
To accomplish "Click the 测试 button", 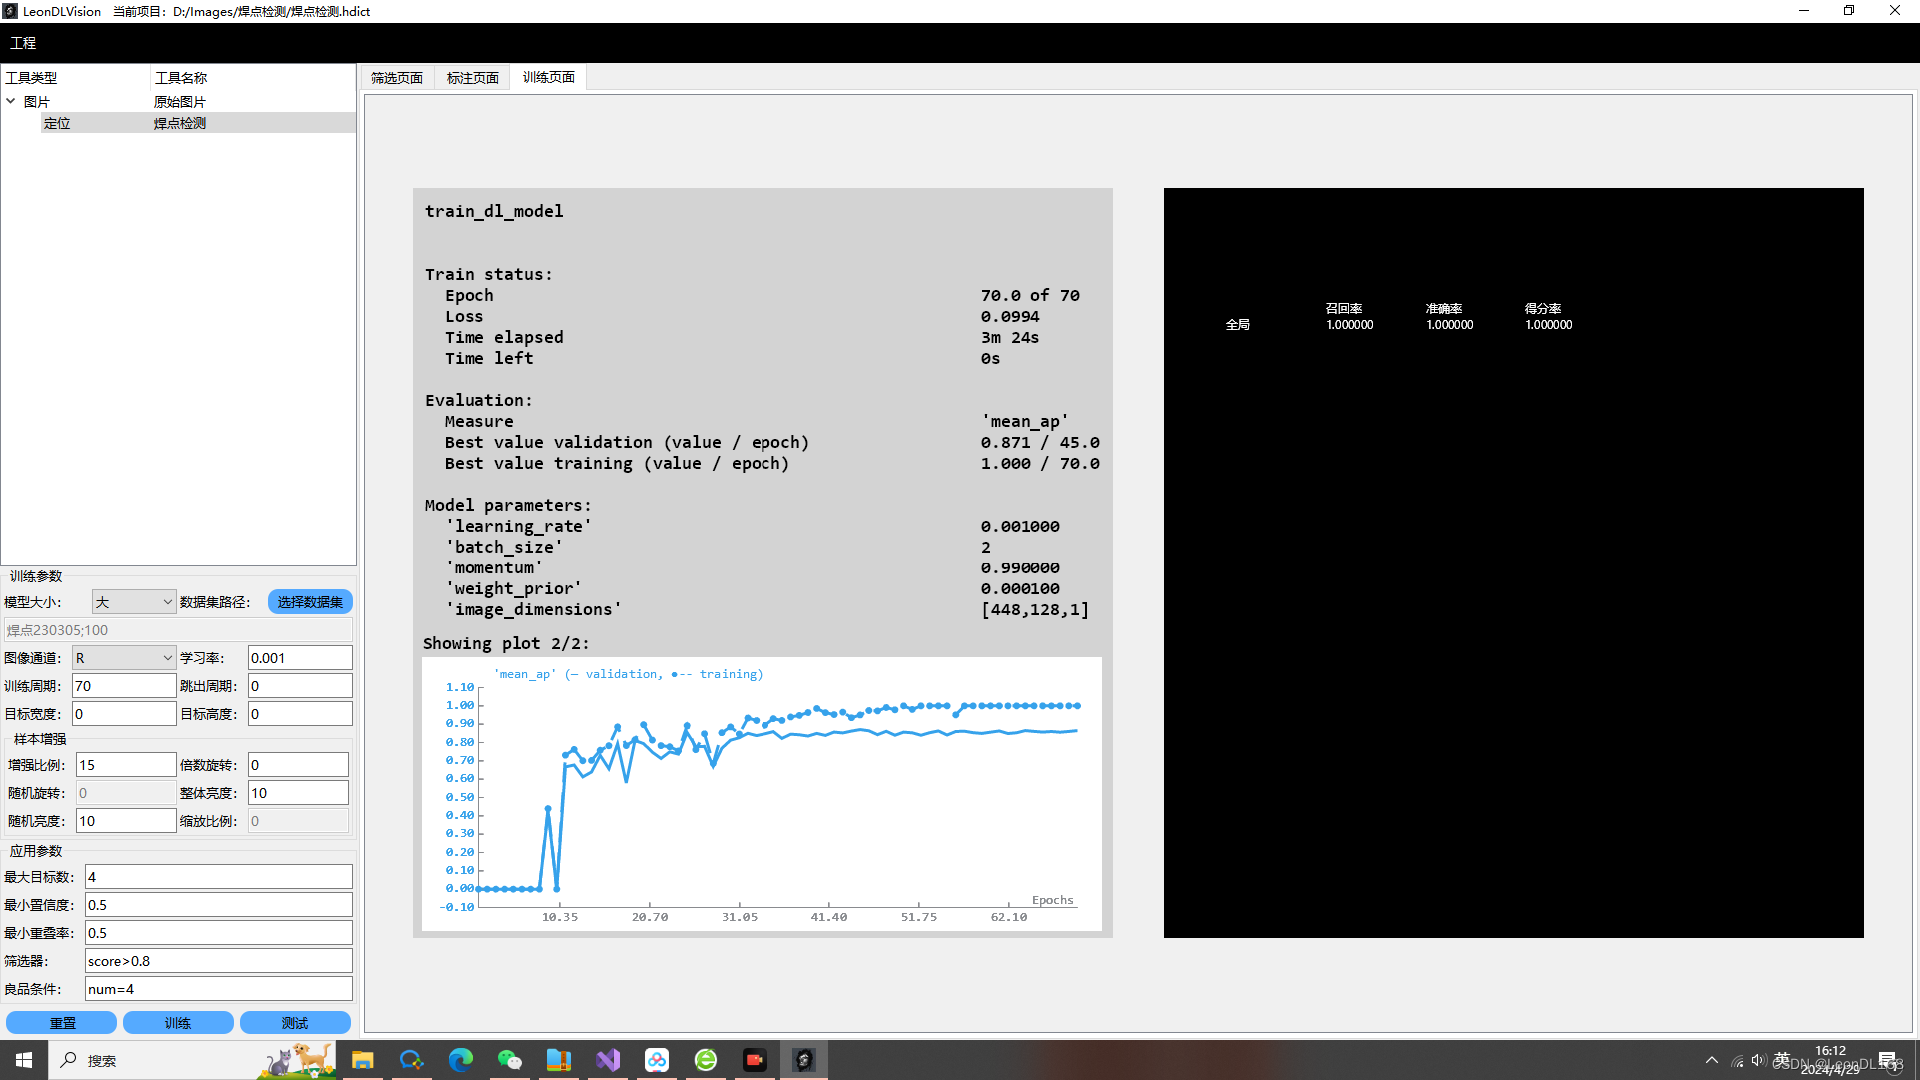I will tap(295, 1023).
